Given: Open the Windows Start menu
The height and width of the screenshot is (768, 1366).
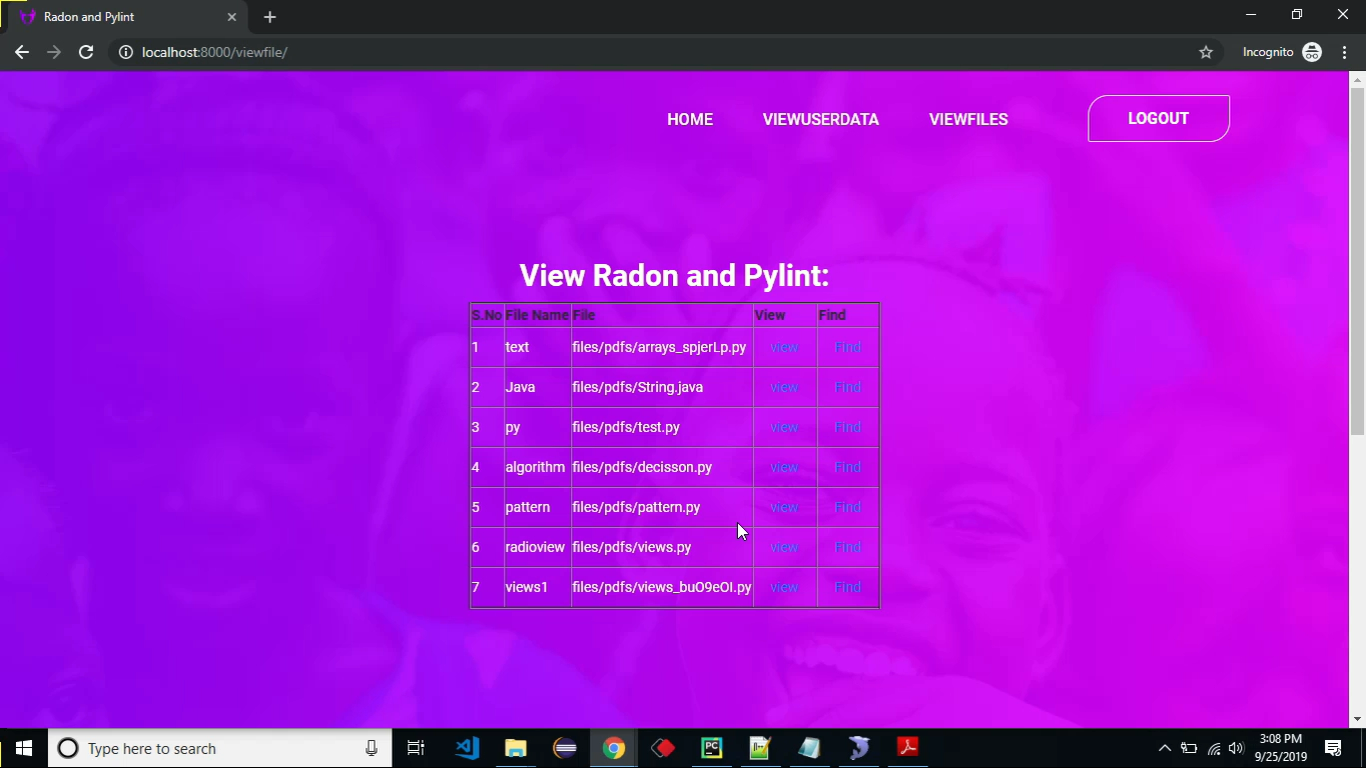Looking at the screenshot, I should click(24, 748).
